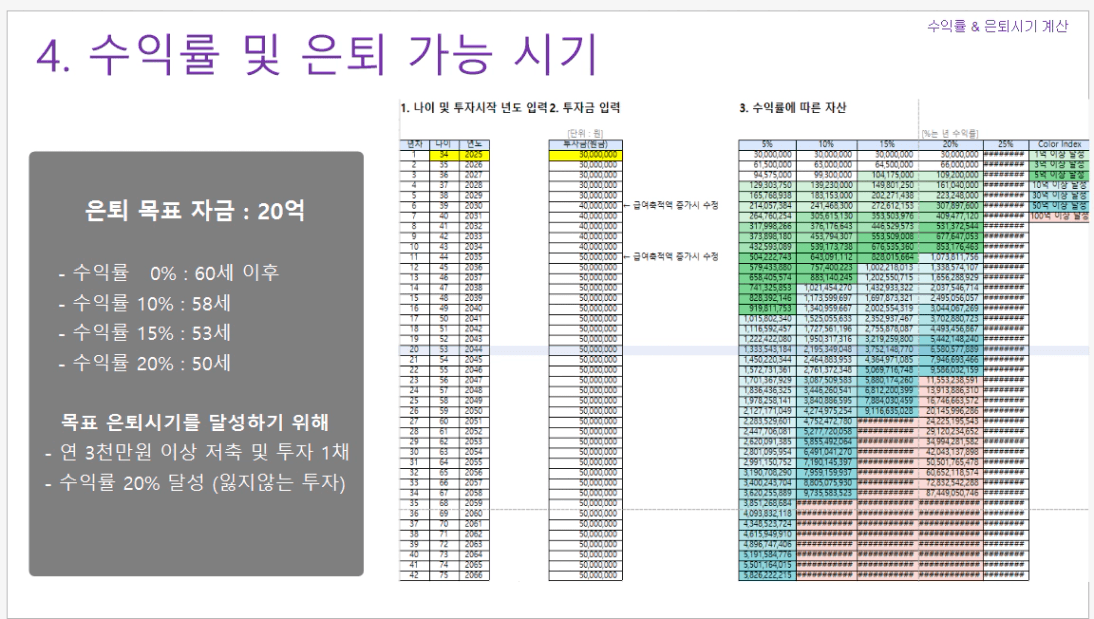
Task: Click the first '급여축적액 증가시 수정' note beside 2030
Action: (x=670, y=206)
